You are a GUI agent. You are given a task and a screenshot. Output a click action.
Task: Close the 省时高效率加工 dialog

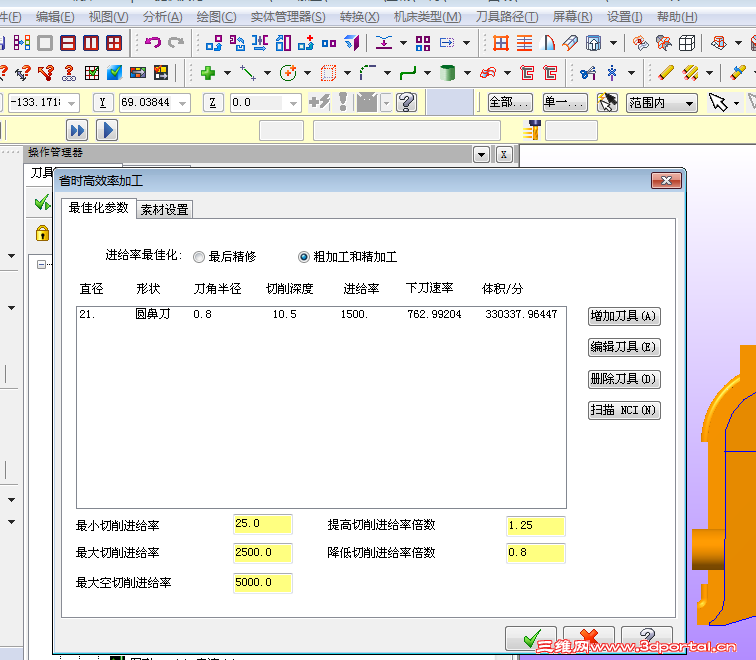(666, 181)
